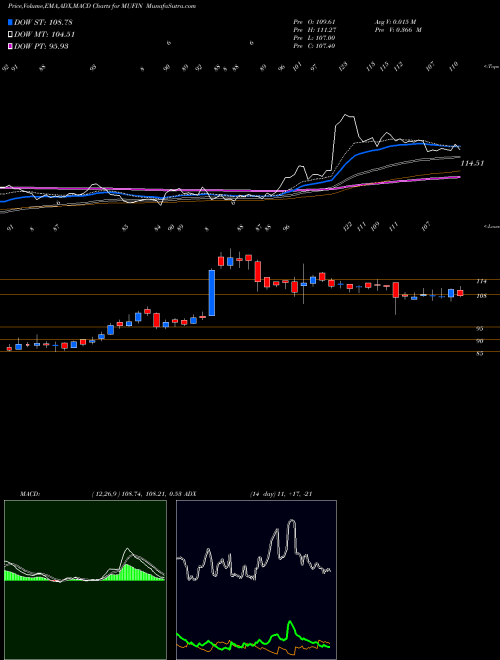
Task: Click the 'MACD:' panel heading
Action: coord(29,494)
